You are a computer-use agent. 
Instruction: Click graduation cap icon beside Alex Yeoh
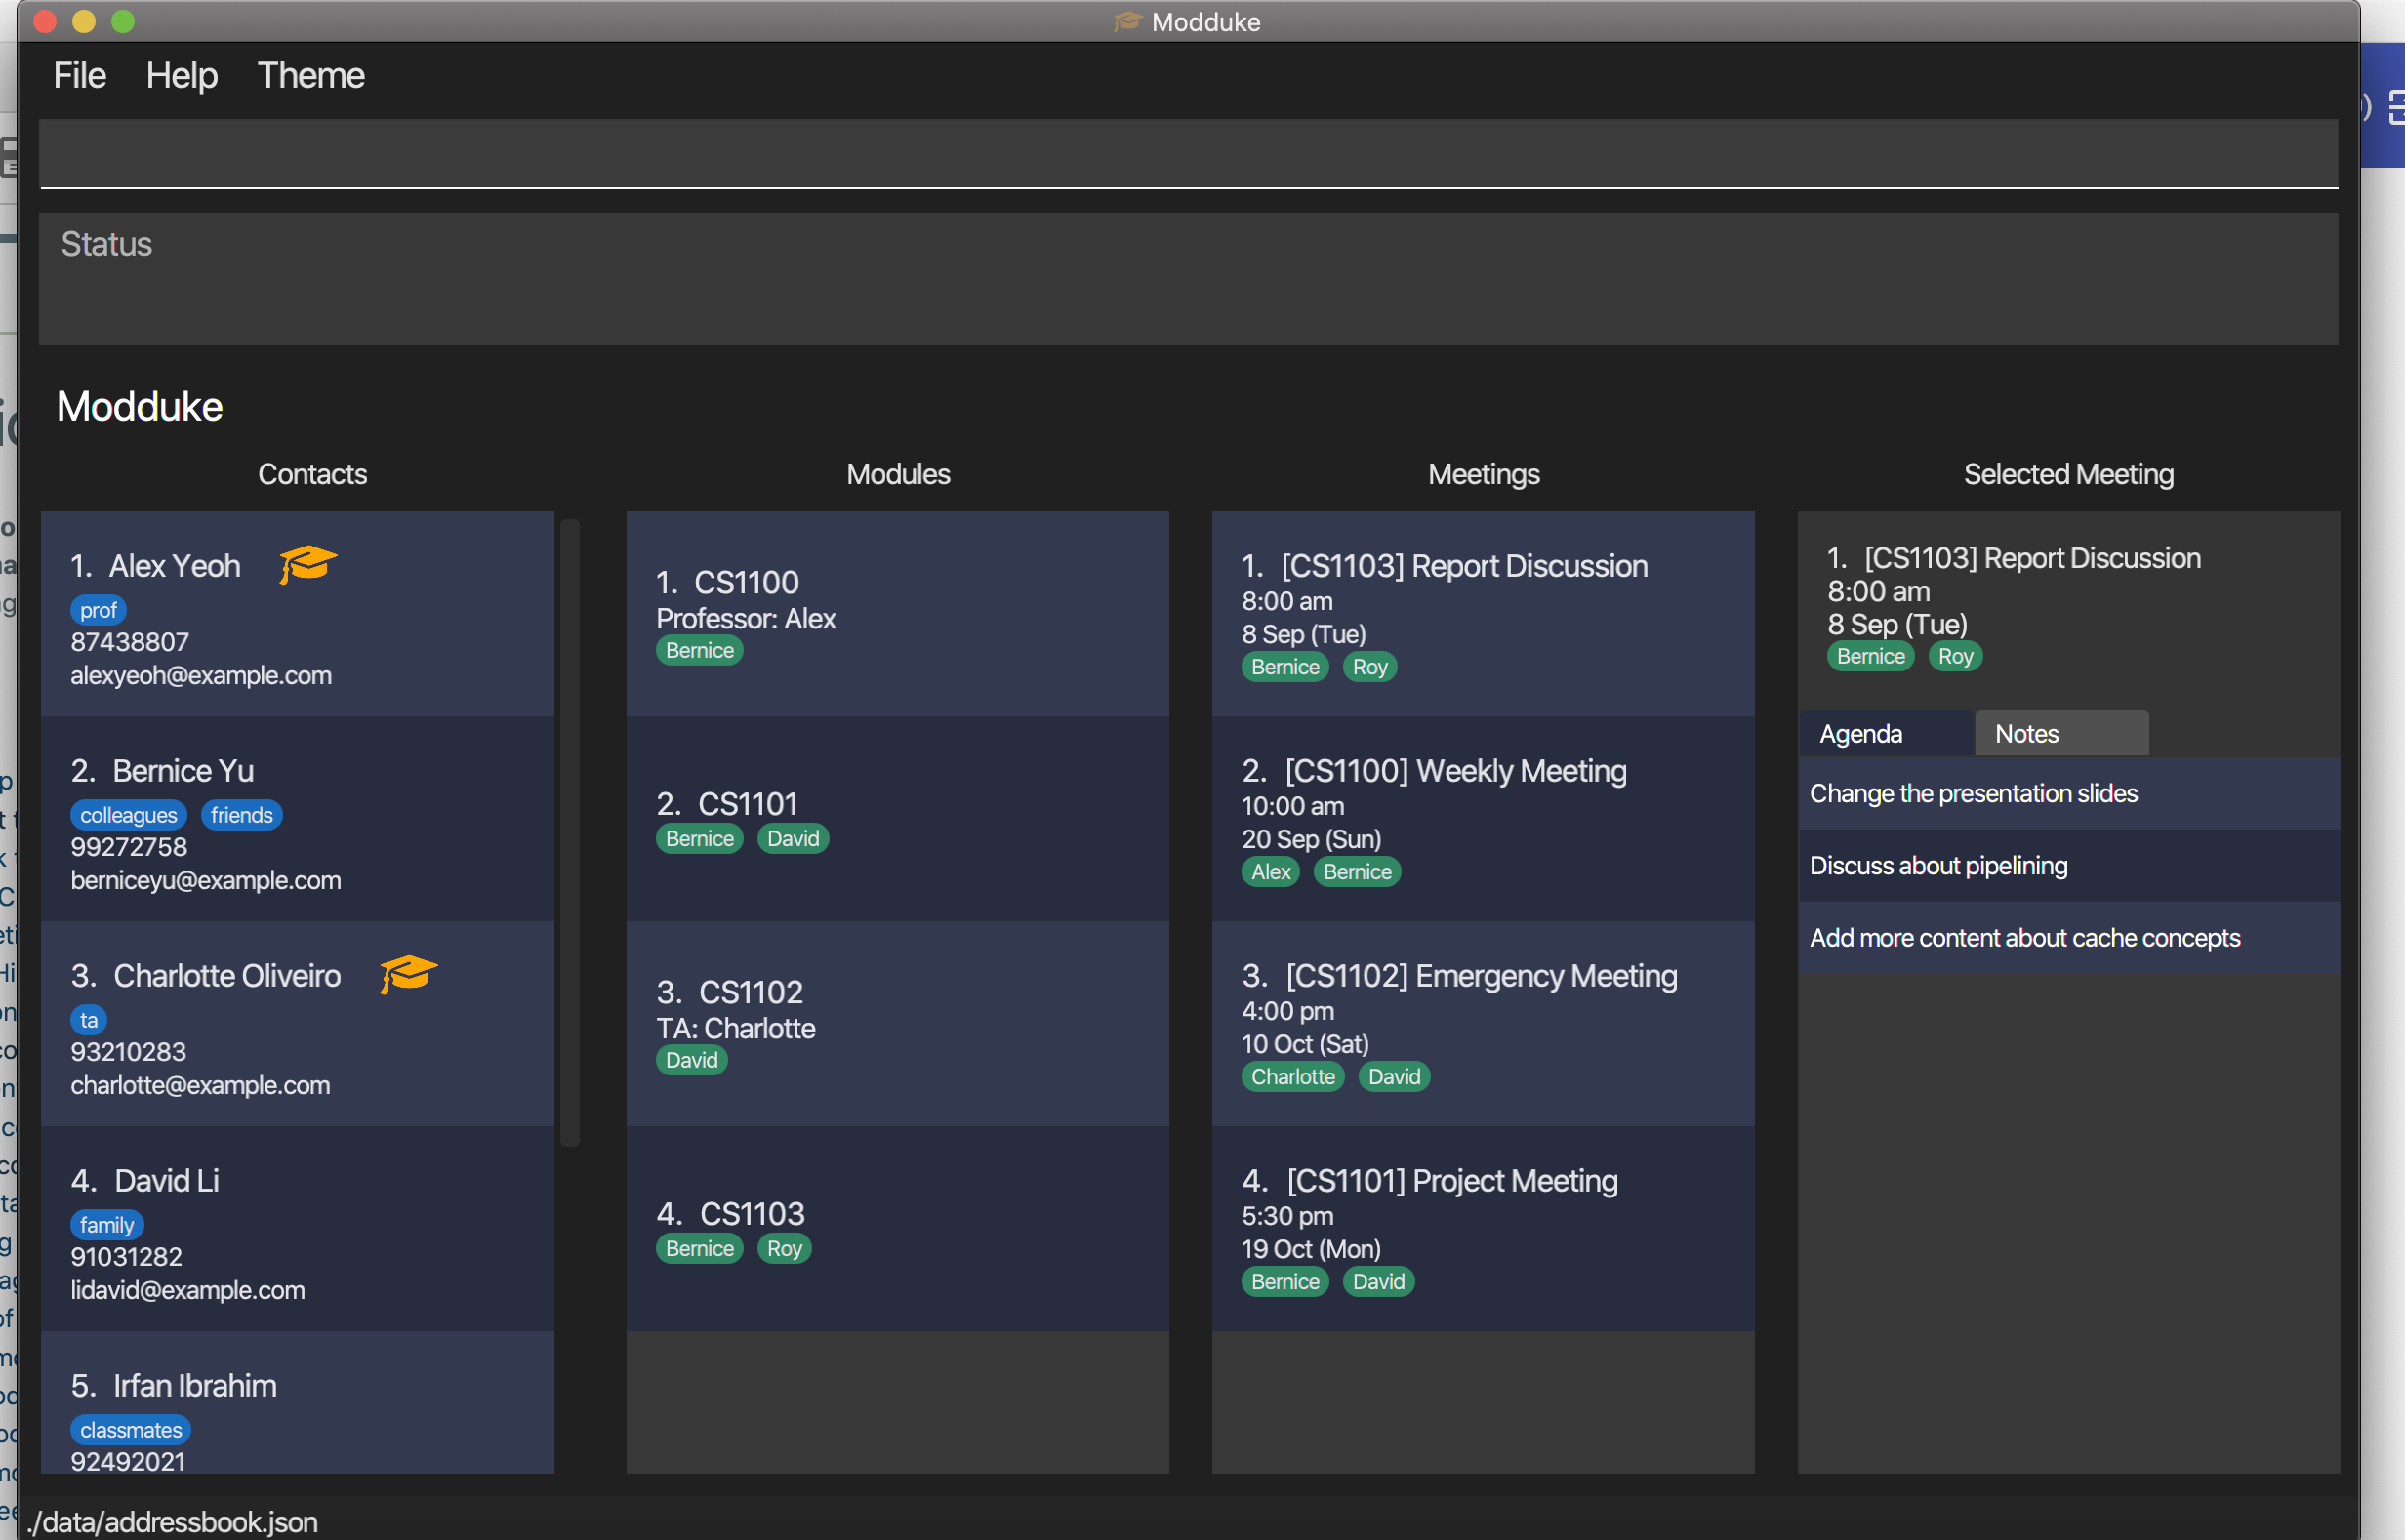coord(308,565)
